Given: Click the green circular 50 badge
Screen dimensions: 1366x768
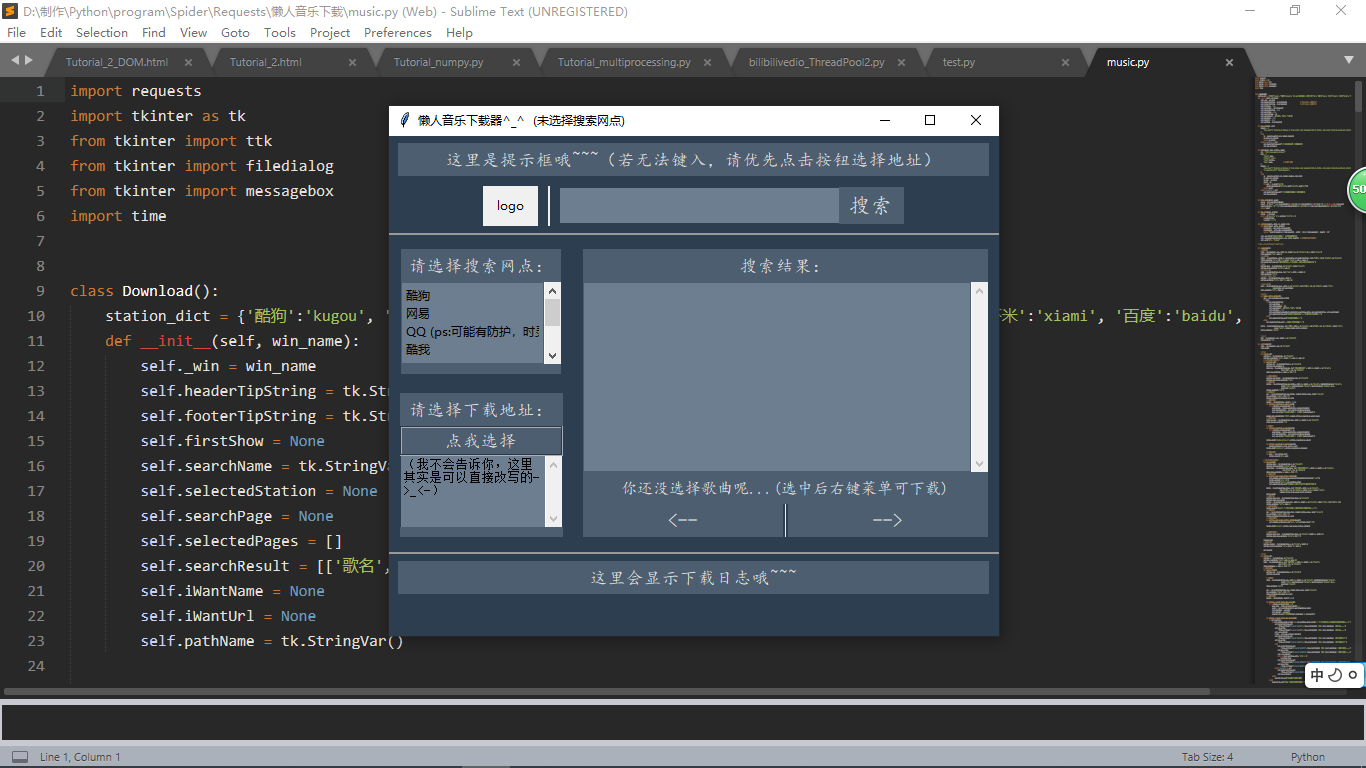Looking at the screenshot, I should pyautogui.click(x=1357, y=189).
